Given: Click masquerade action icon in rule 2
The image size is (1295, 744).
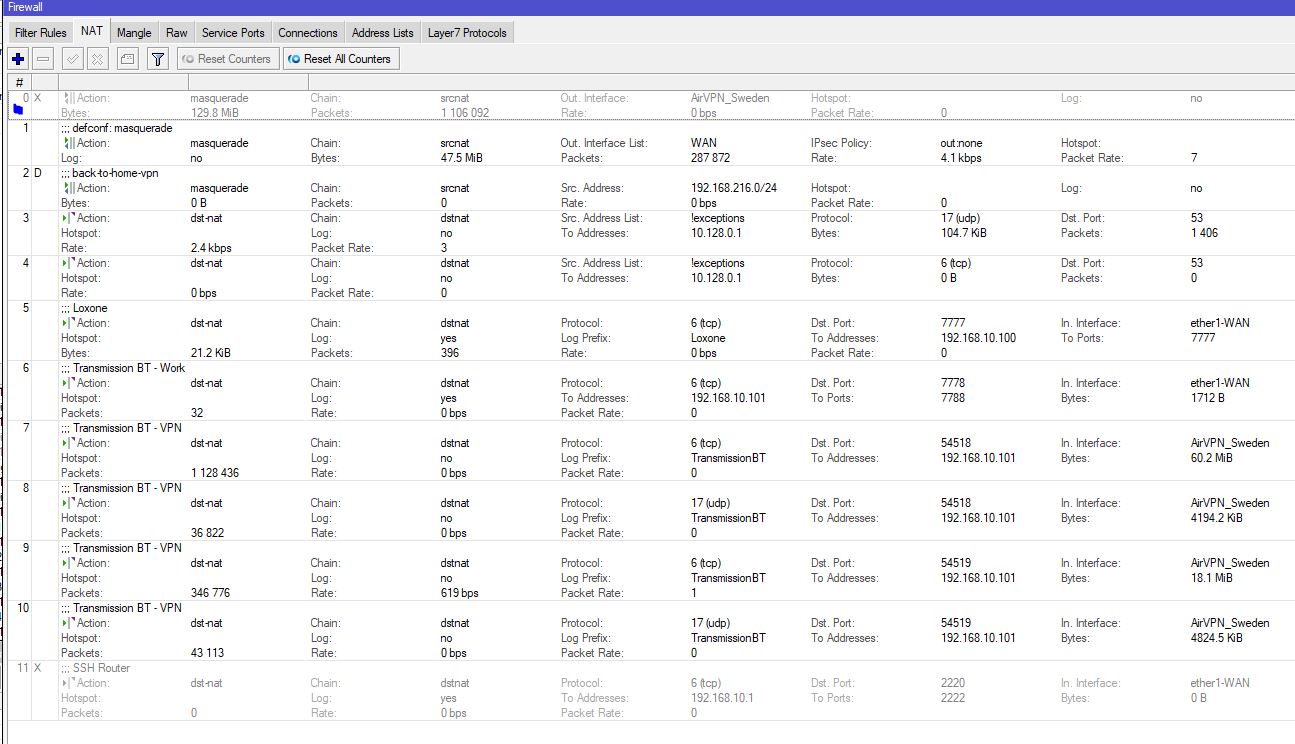Looking at the screenshot, I should coord(68,188).
